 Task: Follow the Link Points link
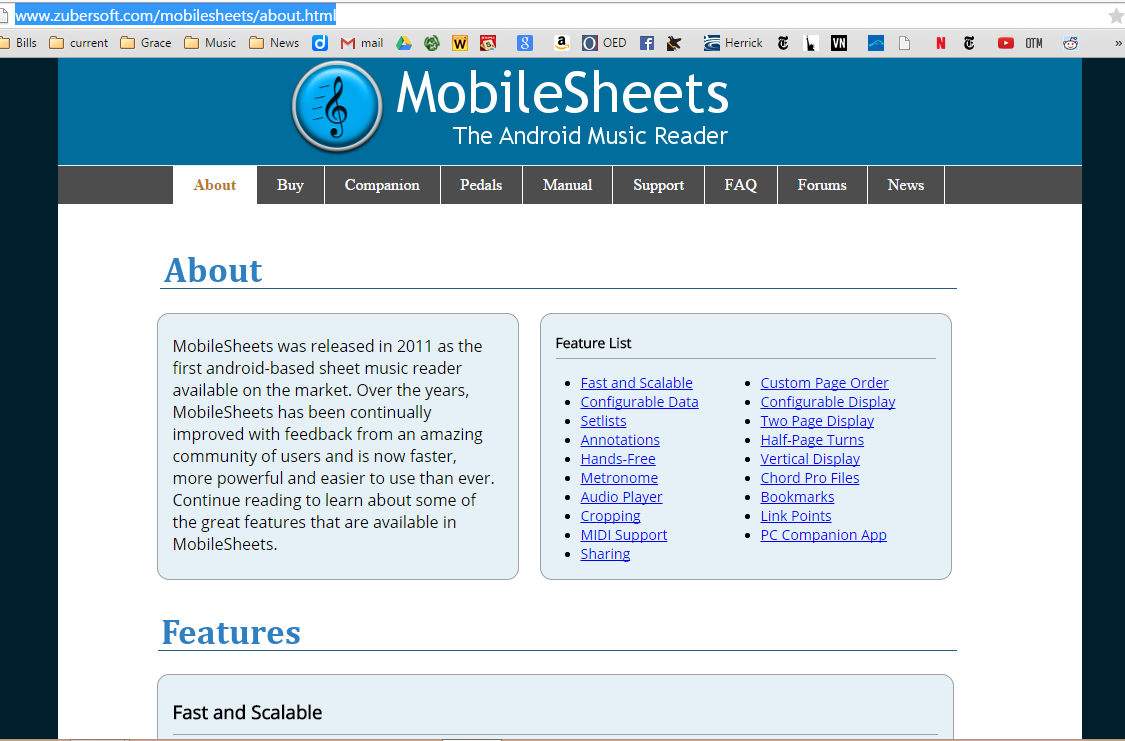pyautogui.click(x=796, y=516)
